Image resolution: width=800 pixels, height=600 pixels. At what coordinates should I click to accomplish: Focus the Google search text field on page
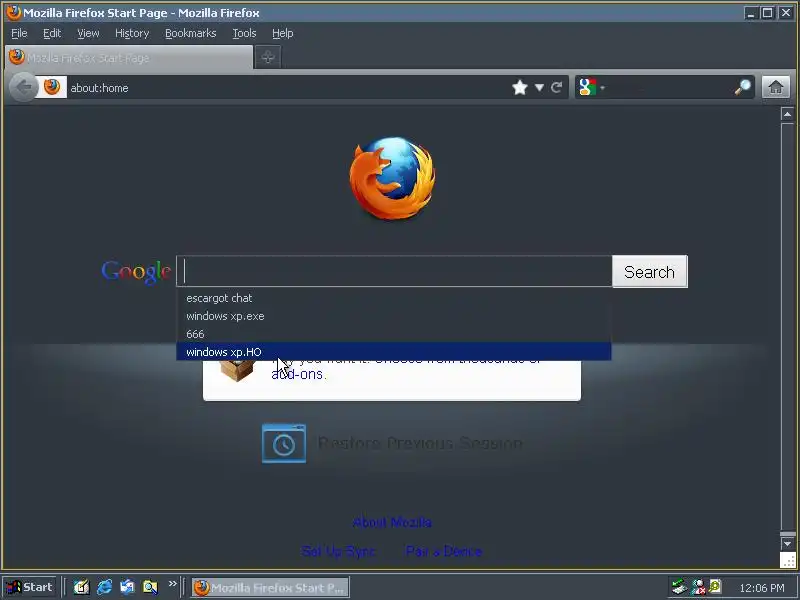394,271
